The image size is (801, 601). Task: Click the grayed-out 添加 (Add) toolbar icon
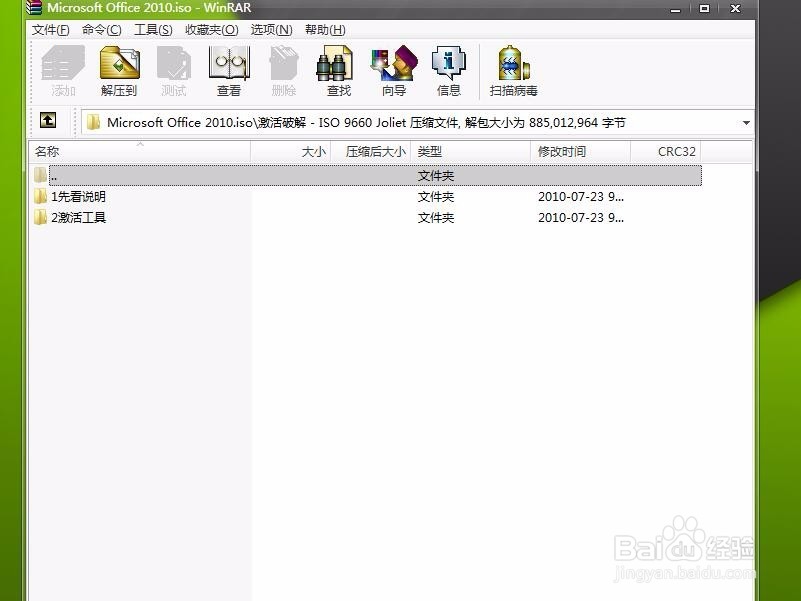63,63
